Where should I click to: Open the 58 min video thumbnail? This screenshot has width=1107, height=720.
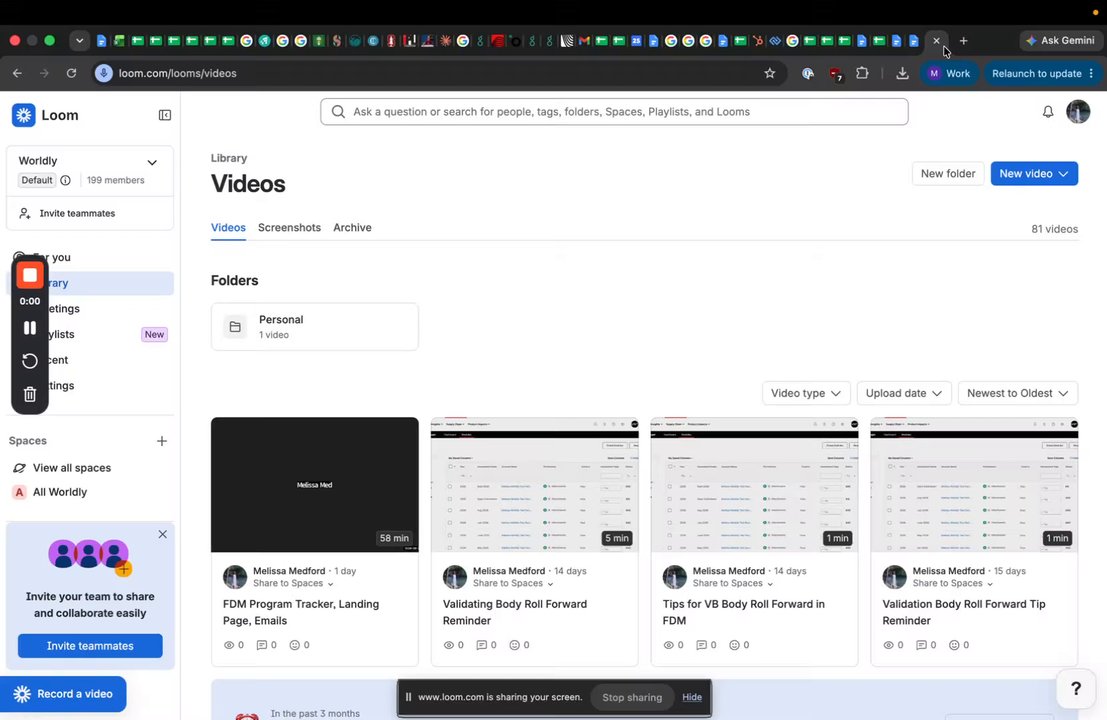(314, 484)
